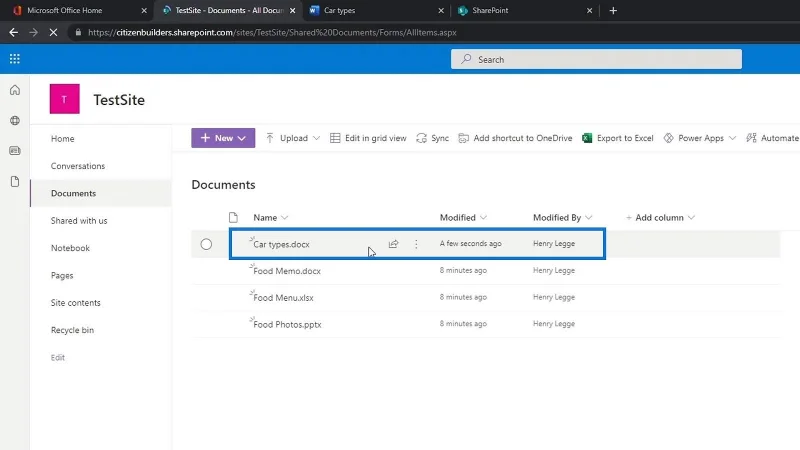
Task: Open the Food Photos.pptx file
Action: (x=287, y=324)
